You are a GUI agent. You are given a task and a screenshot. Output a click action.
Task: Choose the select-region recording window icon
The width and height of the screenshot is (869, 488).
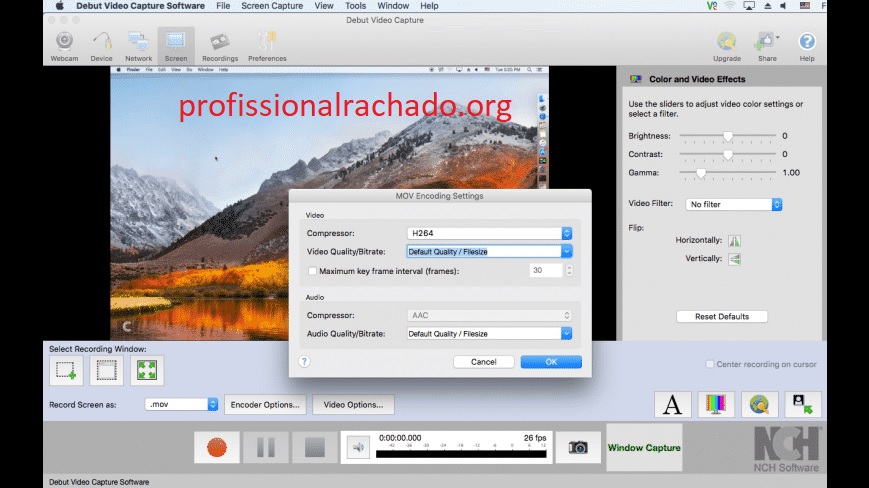66,370
